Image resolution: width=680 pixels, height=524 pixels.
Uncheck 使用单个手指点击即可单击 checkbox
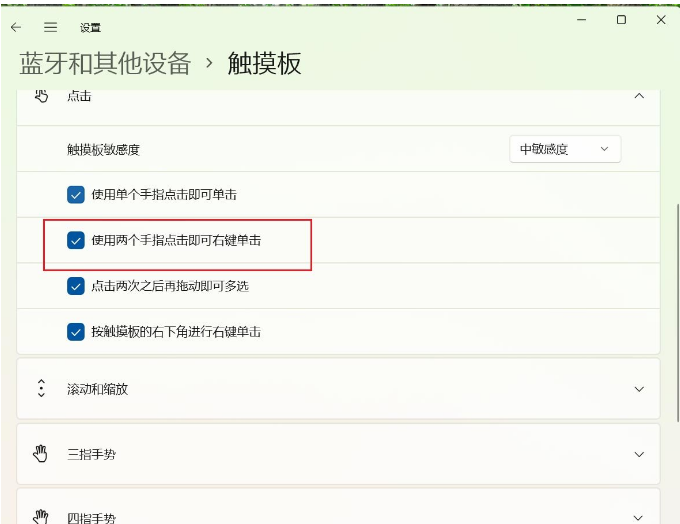(75, 195)
